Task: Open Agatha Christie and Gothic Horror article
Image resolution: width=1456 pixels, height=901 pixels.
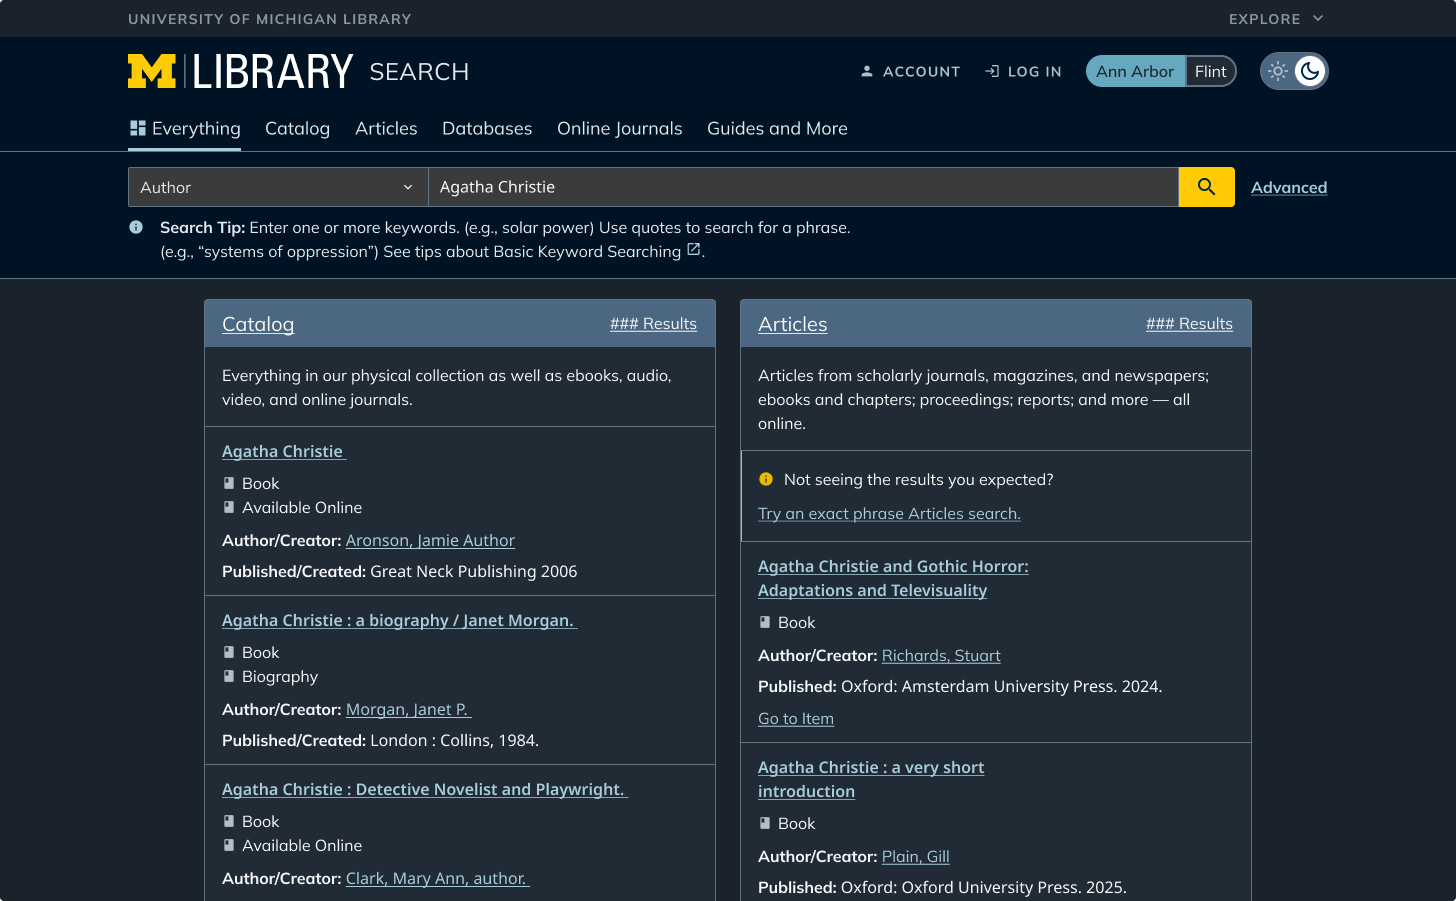Action: 893,578
